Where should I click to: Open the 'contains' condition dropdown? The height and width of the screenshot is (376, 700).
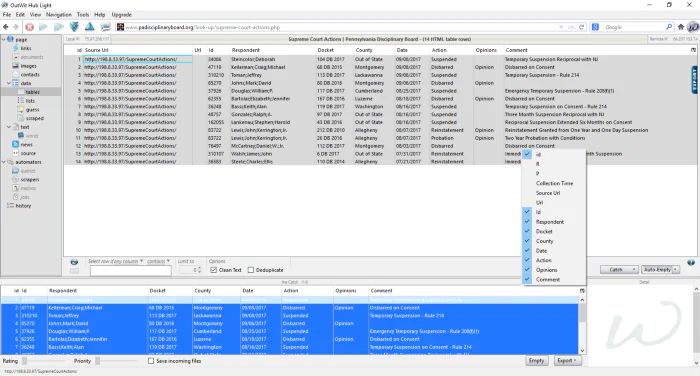click(158, 261)
